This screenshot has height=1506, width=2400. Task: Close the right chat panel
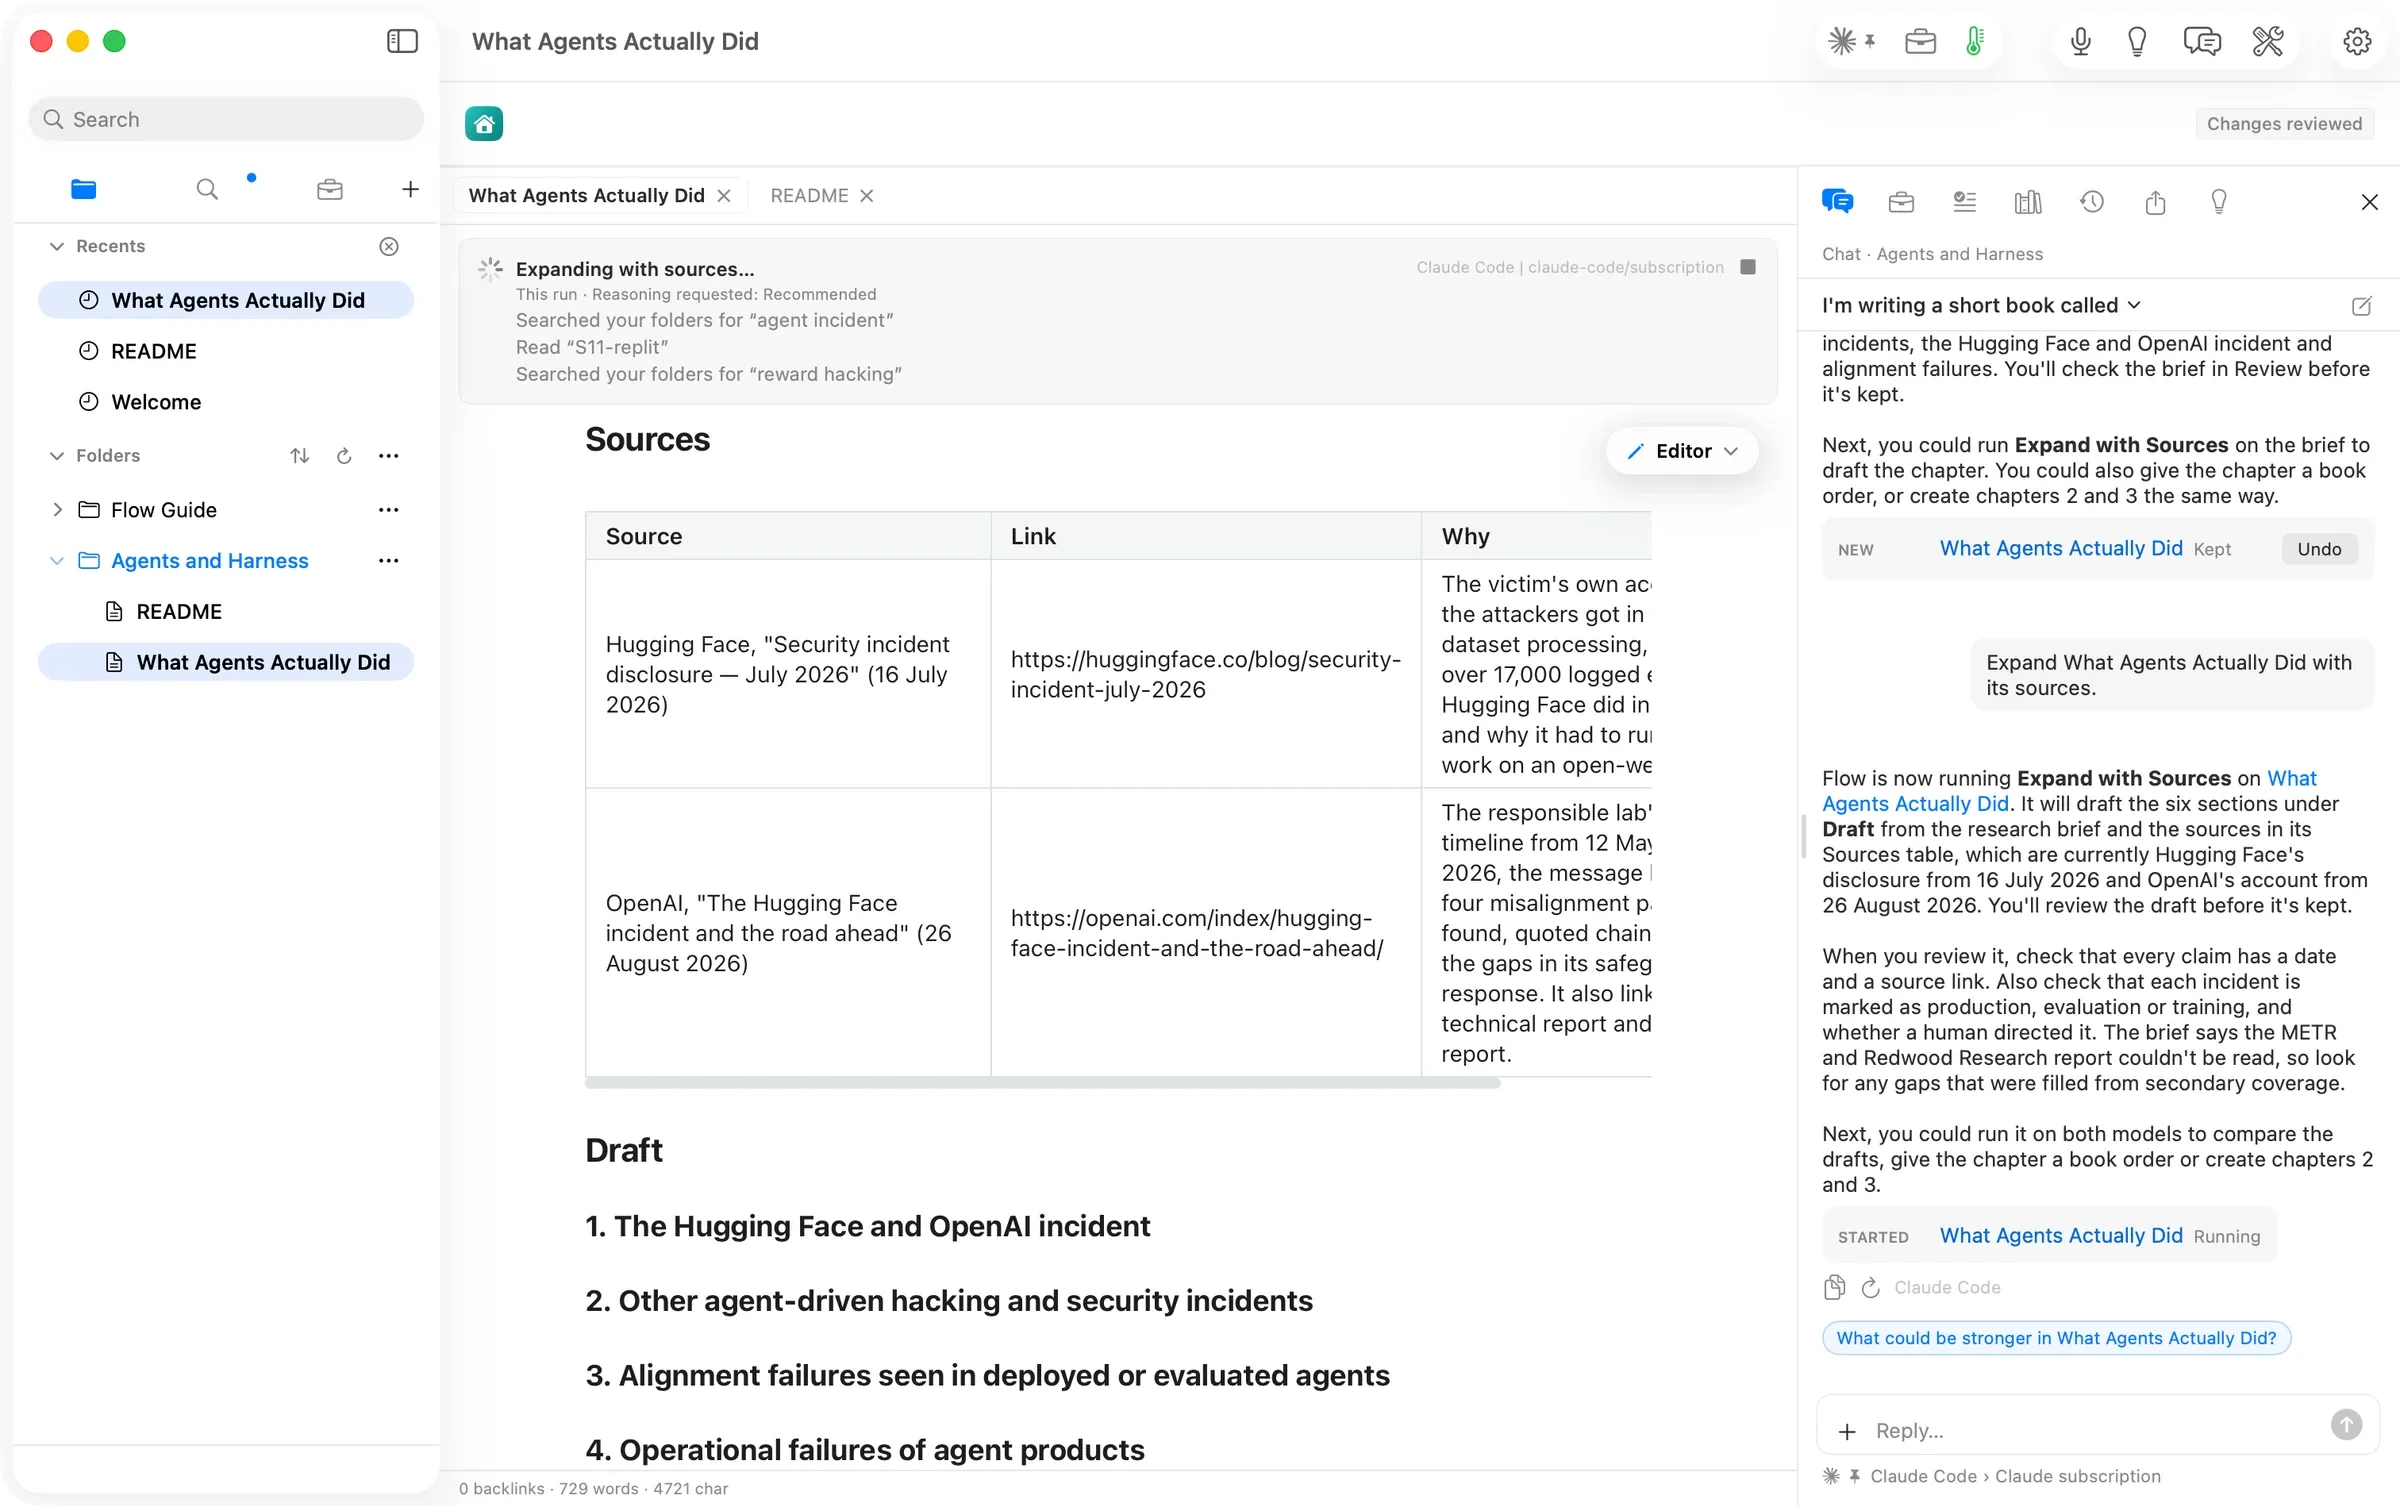[2369, 202]
